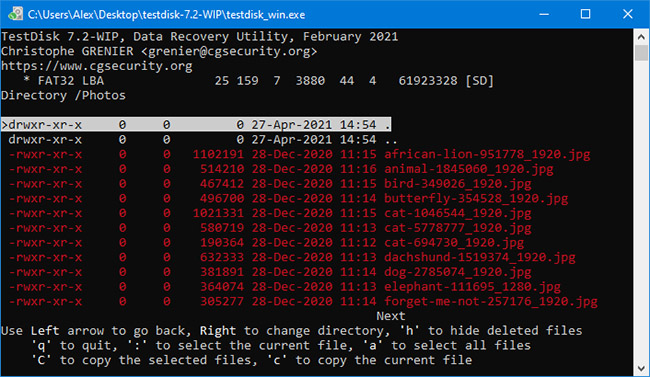Select dachshund-1519374_1920.jpg file entry

[292, 257]
